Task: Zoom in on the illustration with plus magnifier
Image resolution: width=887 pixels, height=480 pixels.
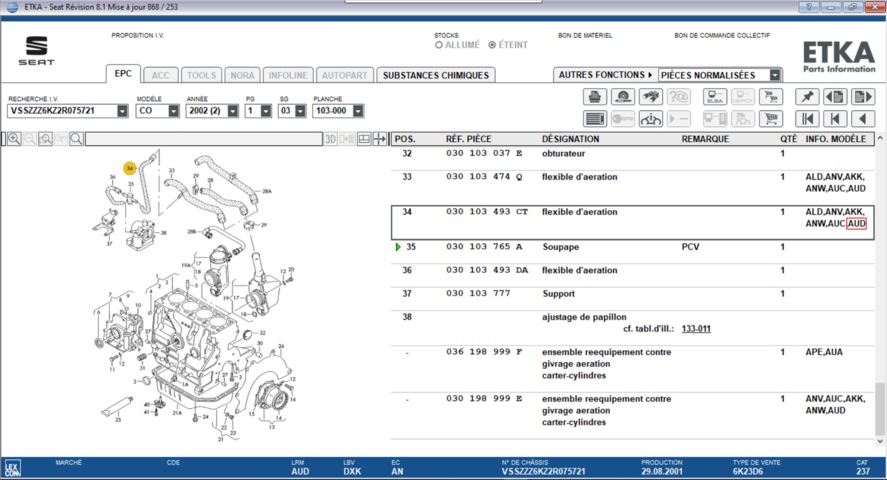Action: (14, 139)
